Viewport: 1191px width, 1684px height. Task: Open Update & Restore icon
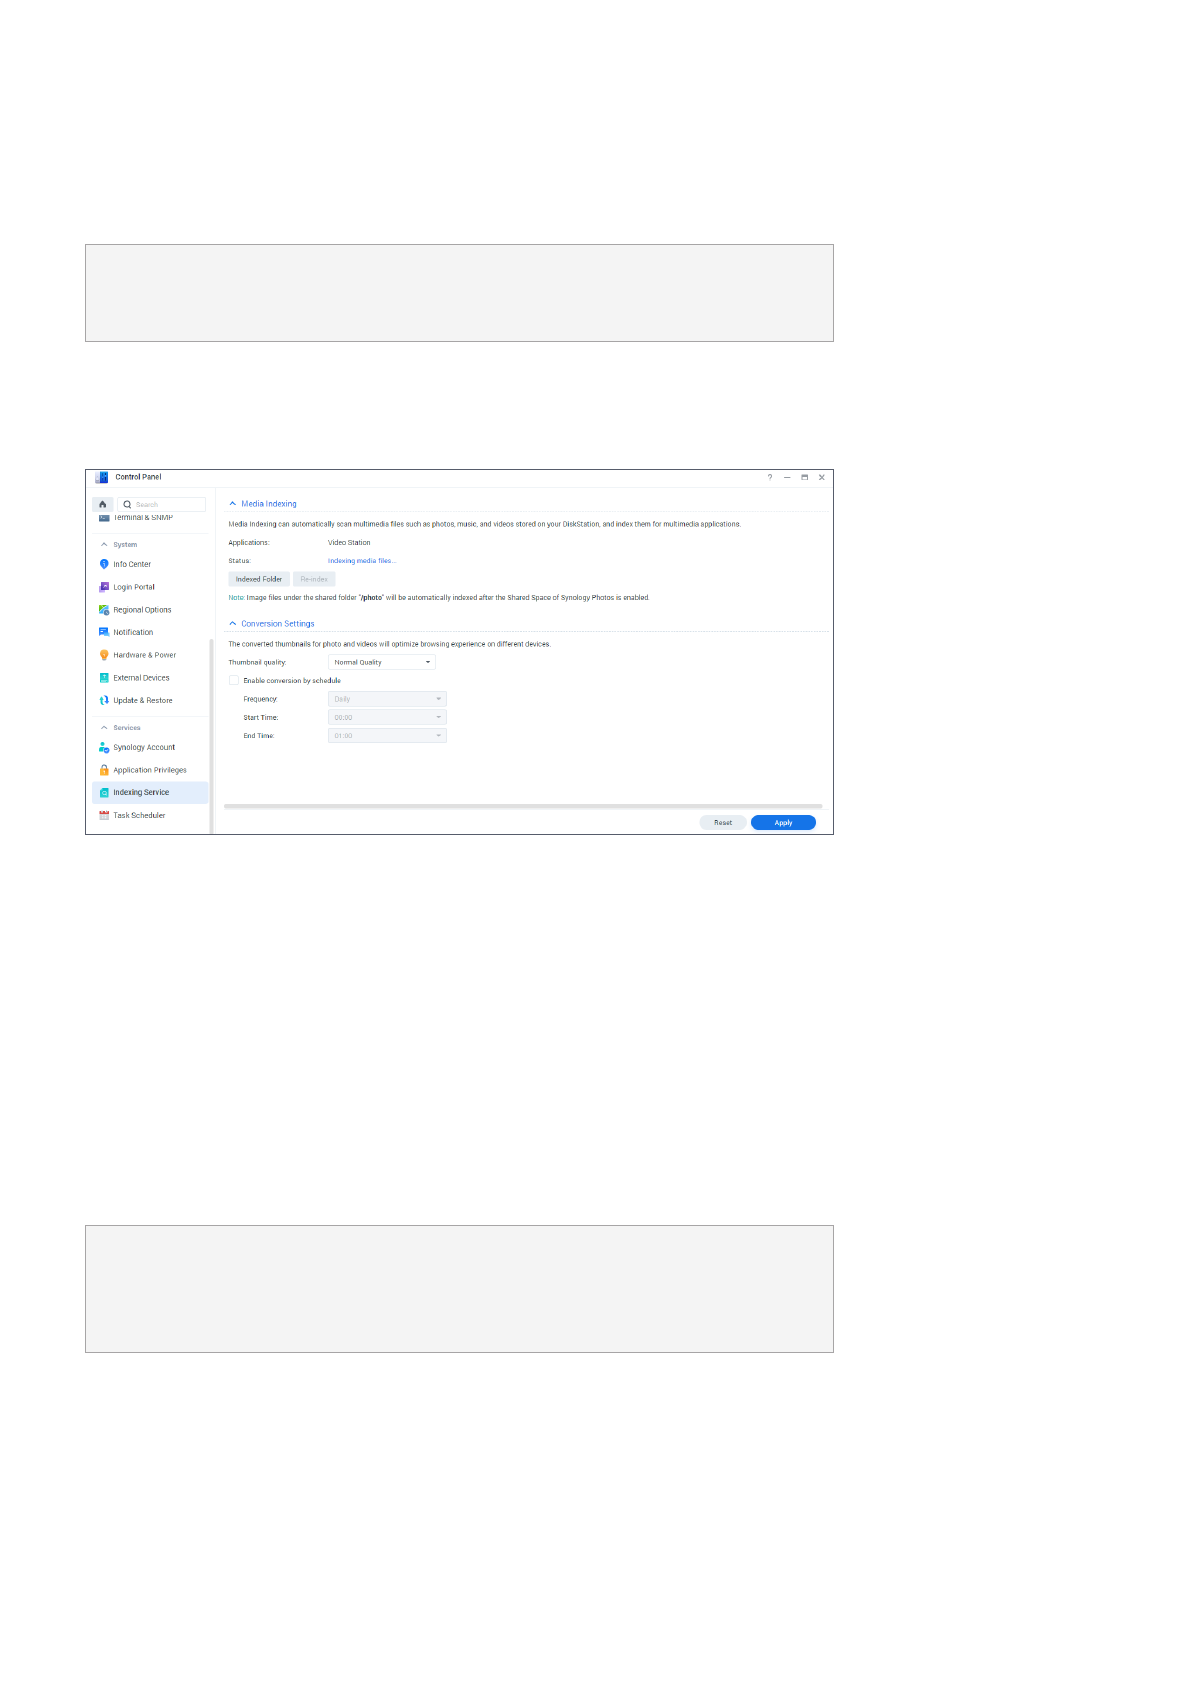tap(104, 701)
